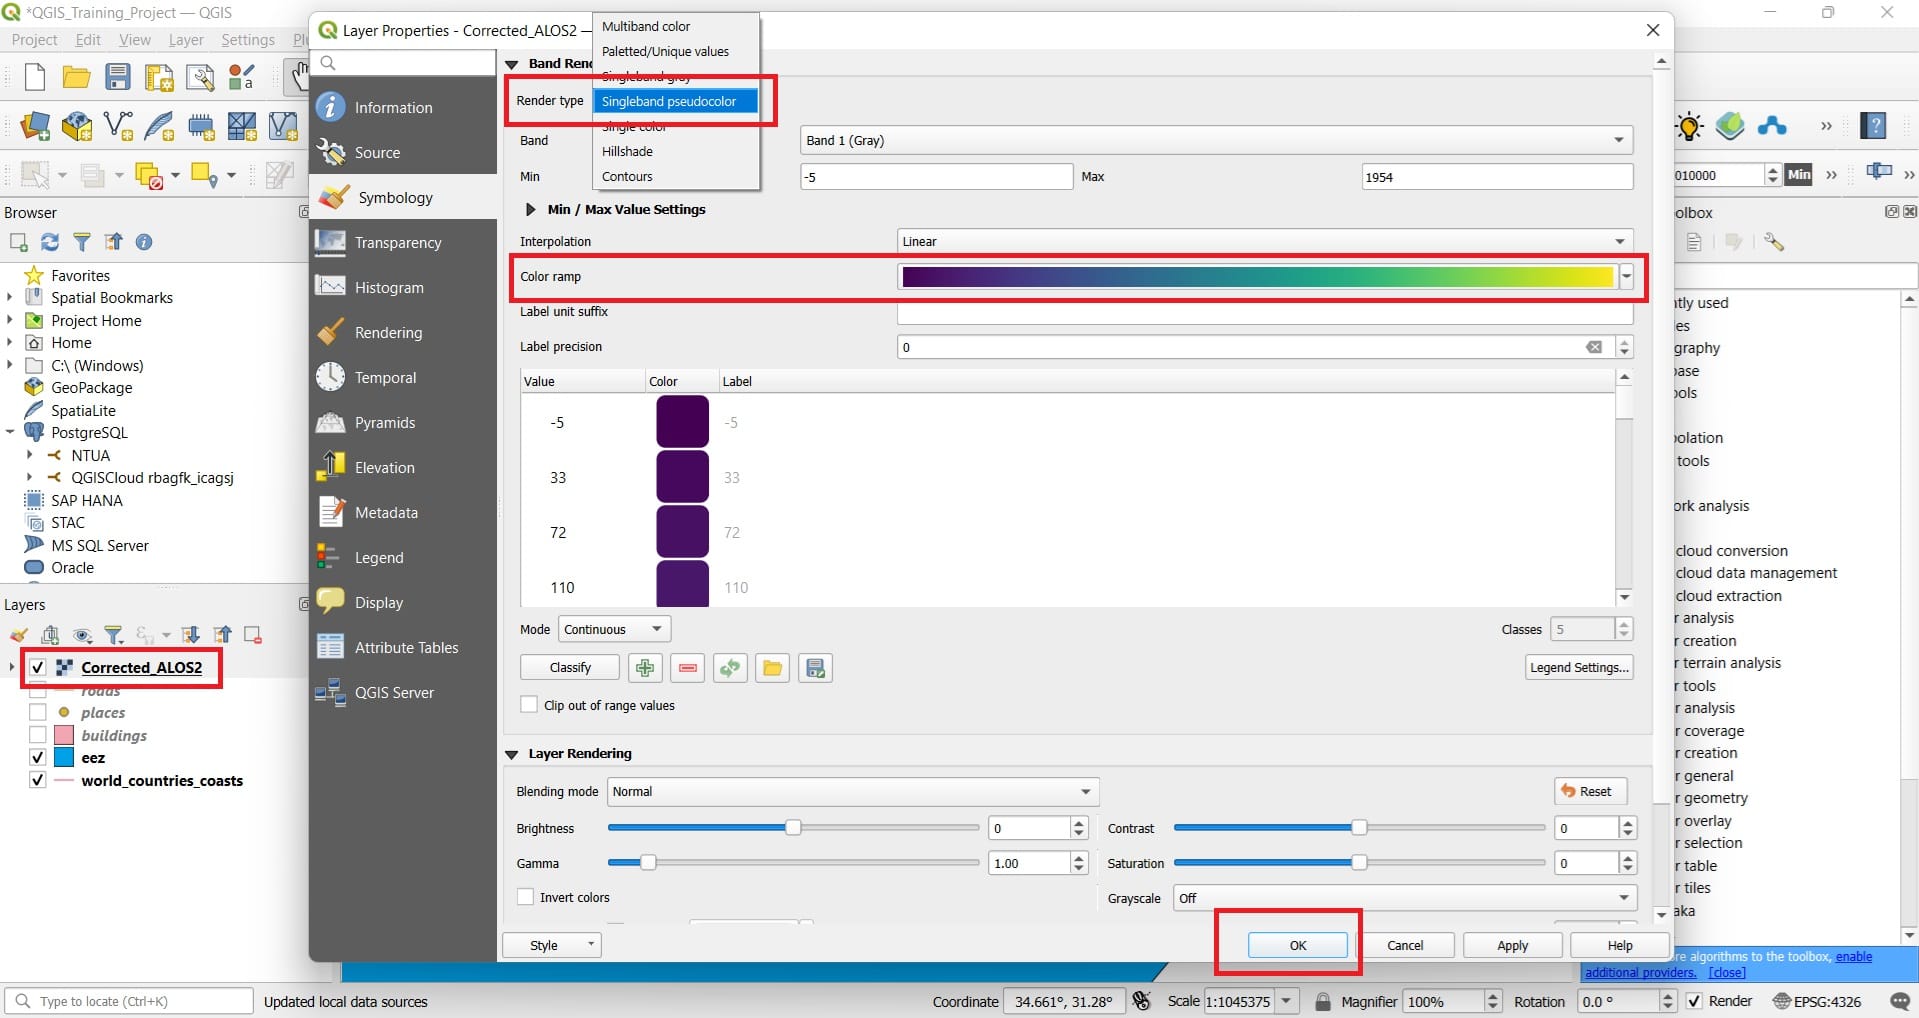1919x1018 pixels.
Task: Open Legend Settings dialog
Action: click(1579, 668)
